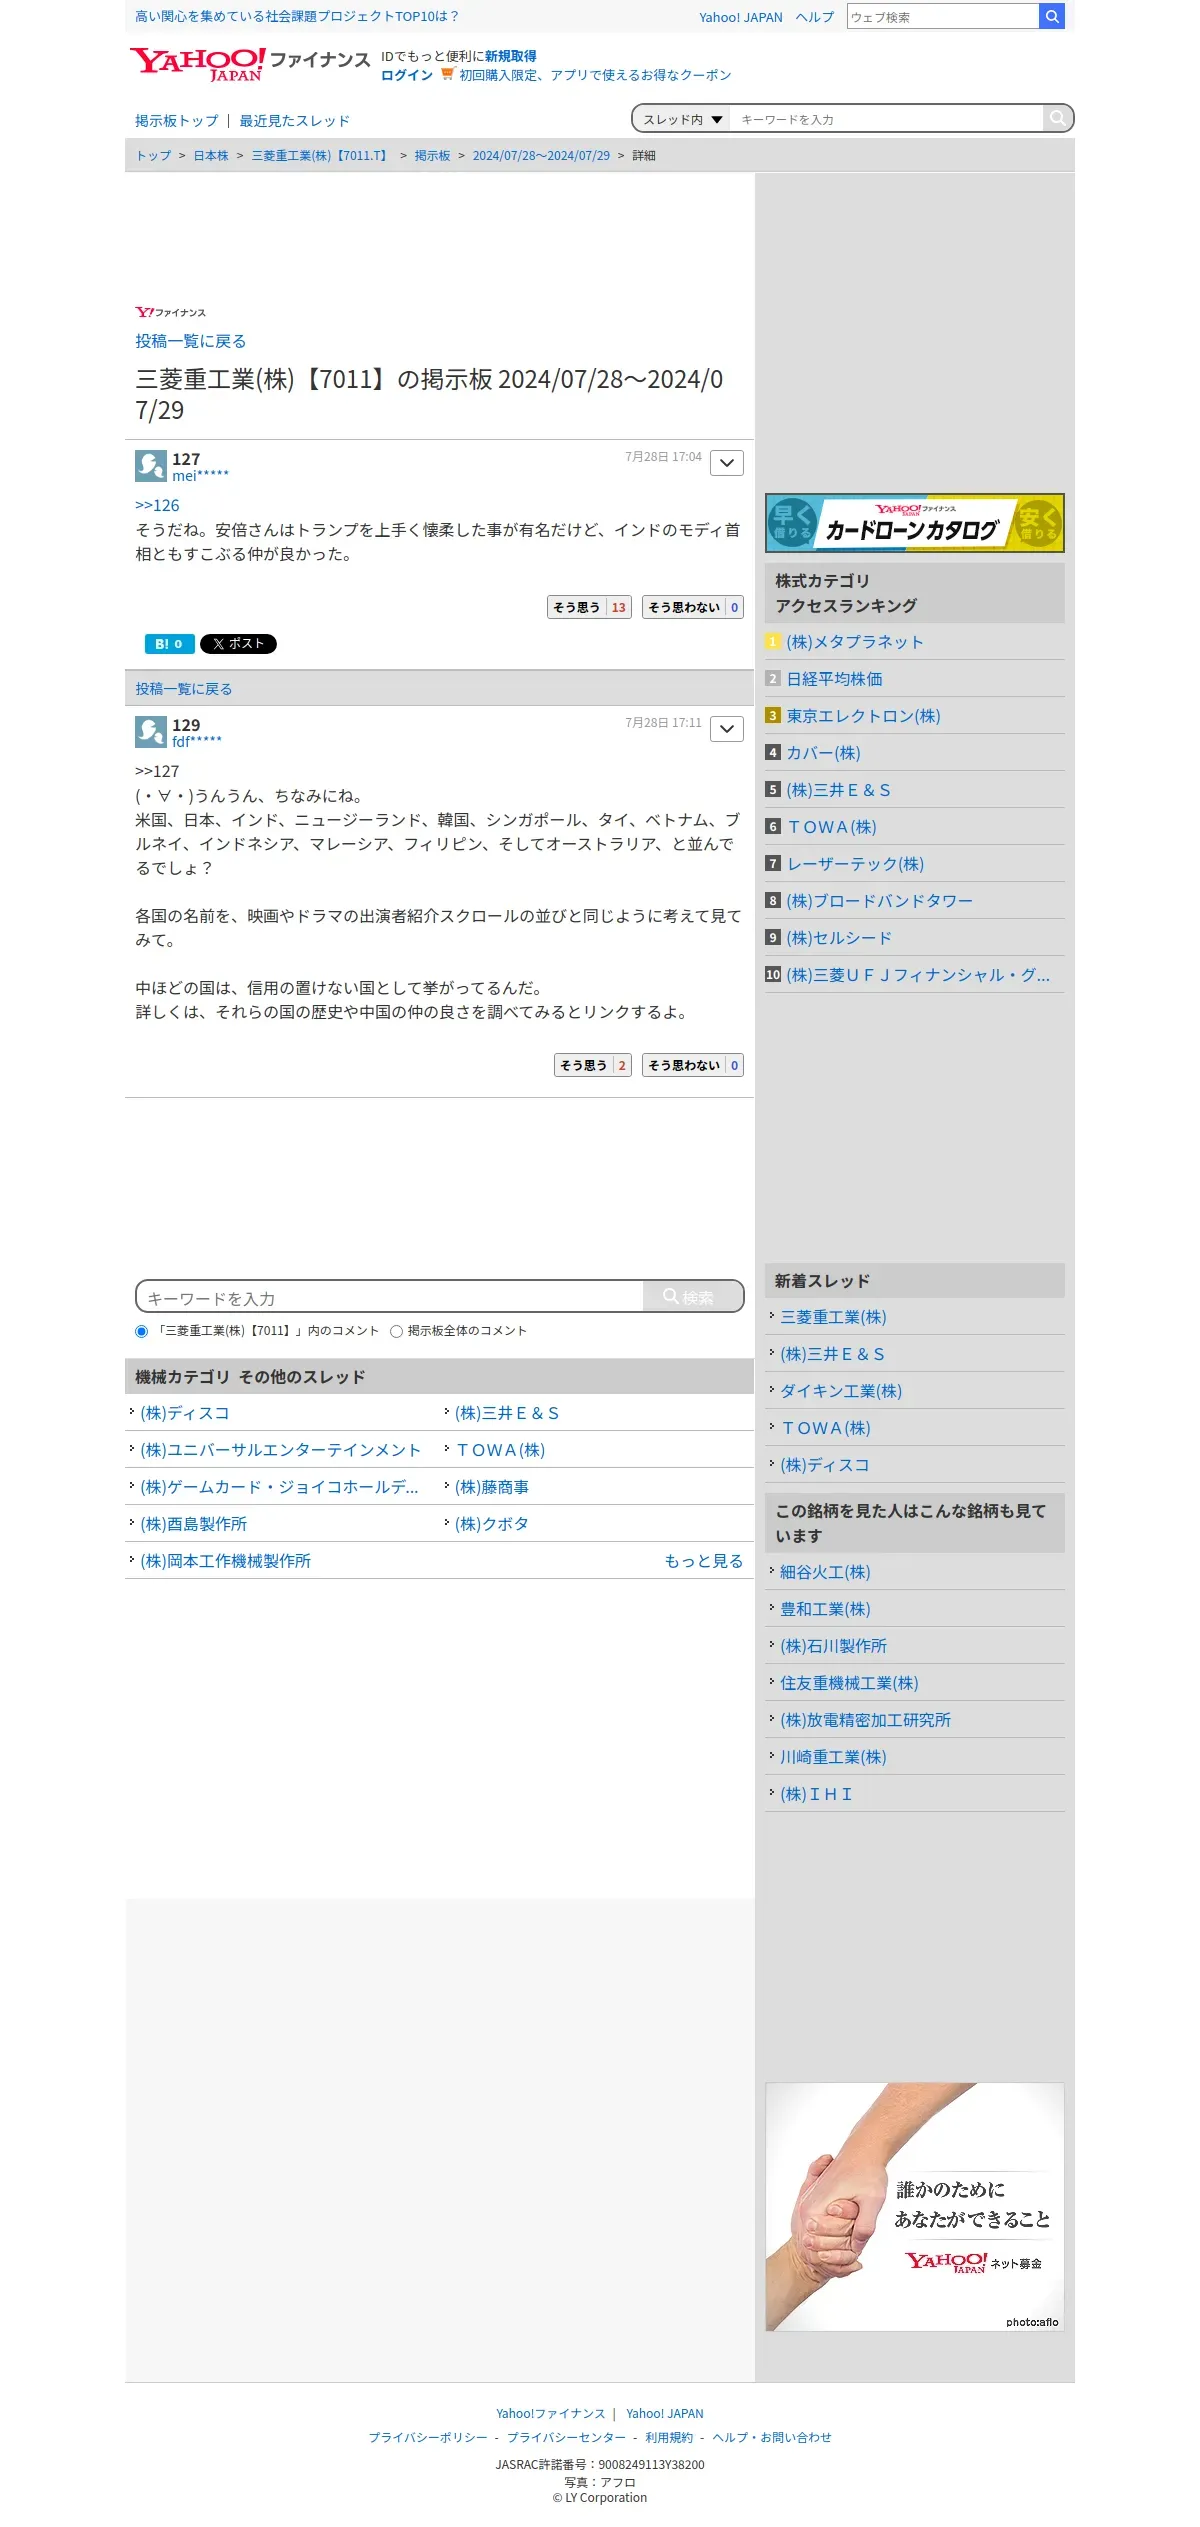Click the blue web search magnifier button
Image resolution: width=1200 pixels, height=2527 pixels.
pyautogui.click(x=1052, y=16)
